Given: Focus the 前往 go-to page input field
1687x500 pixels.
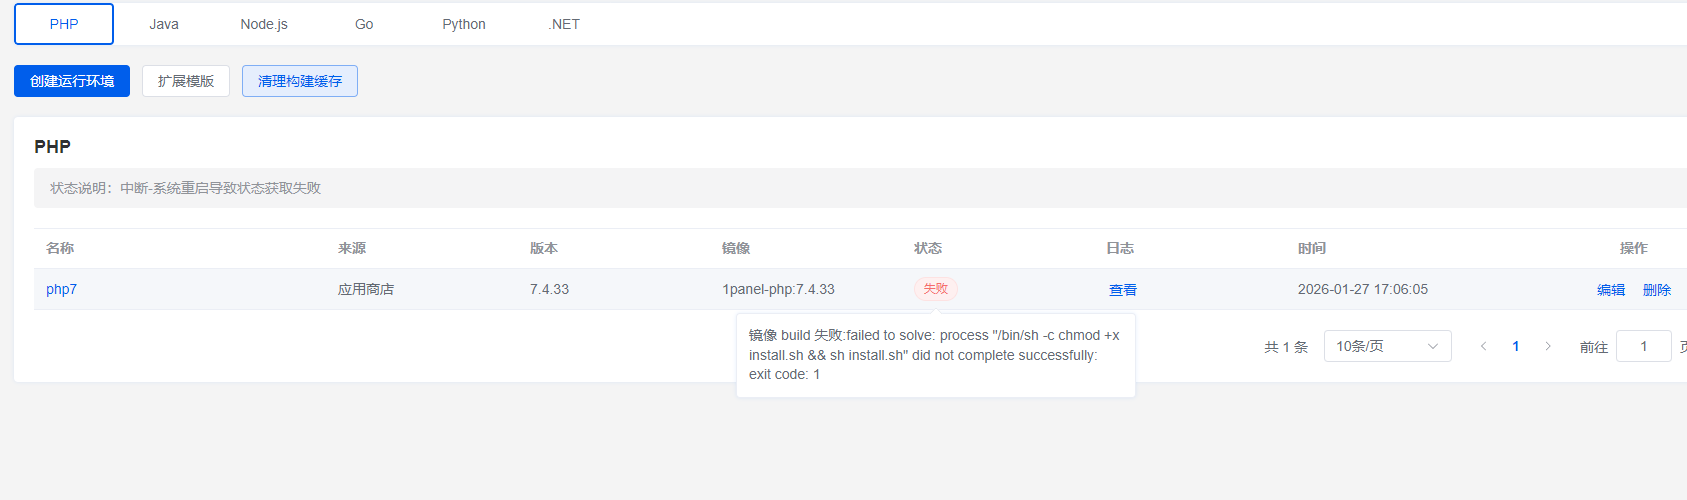Looking at the screenshot, I should (x=1643, y=346).
